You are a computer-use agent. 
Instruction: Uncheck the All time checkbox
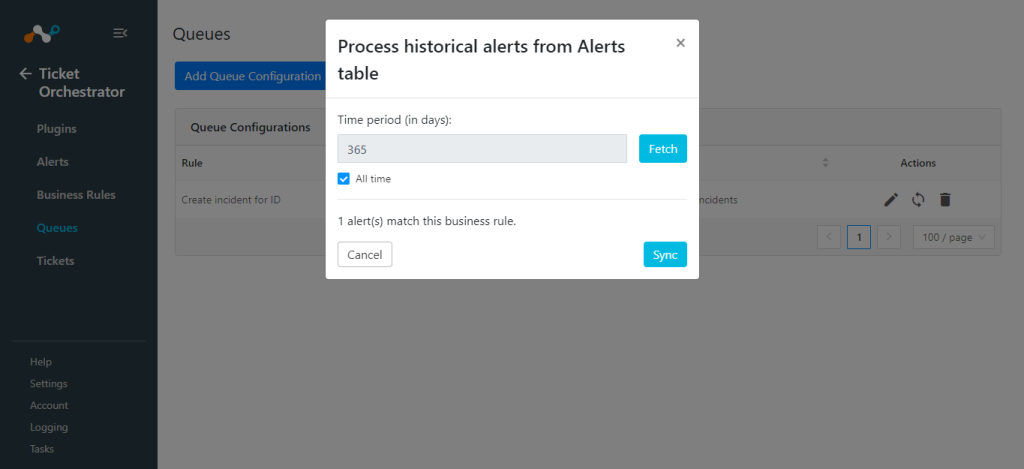click(x=344, y=178)
